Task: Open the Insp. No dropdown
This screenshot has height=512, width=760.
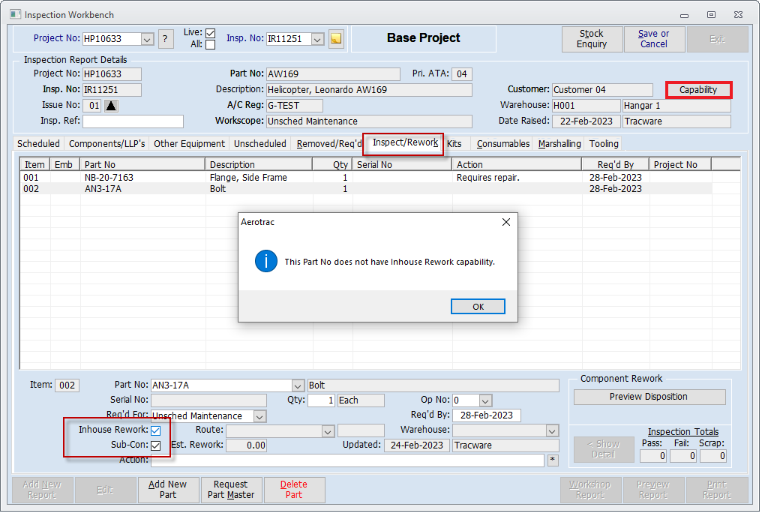Action: pyautogui.click(x=317, y=39)
